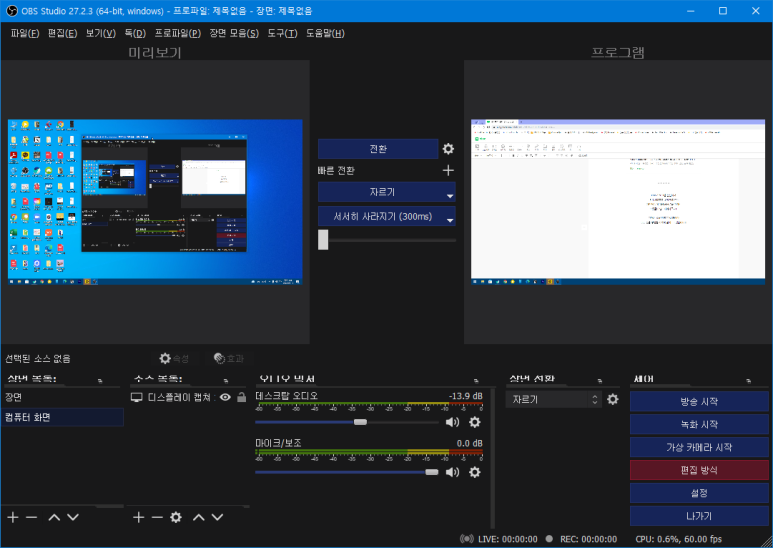Select the 장면 scene in list
Viewport: 773px width, 548px height.
point(62,397)
